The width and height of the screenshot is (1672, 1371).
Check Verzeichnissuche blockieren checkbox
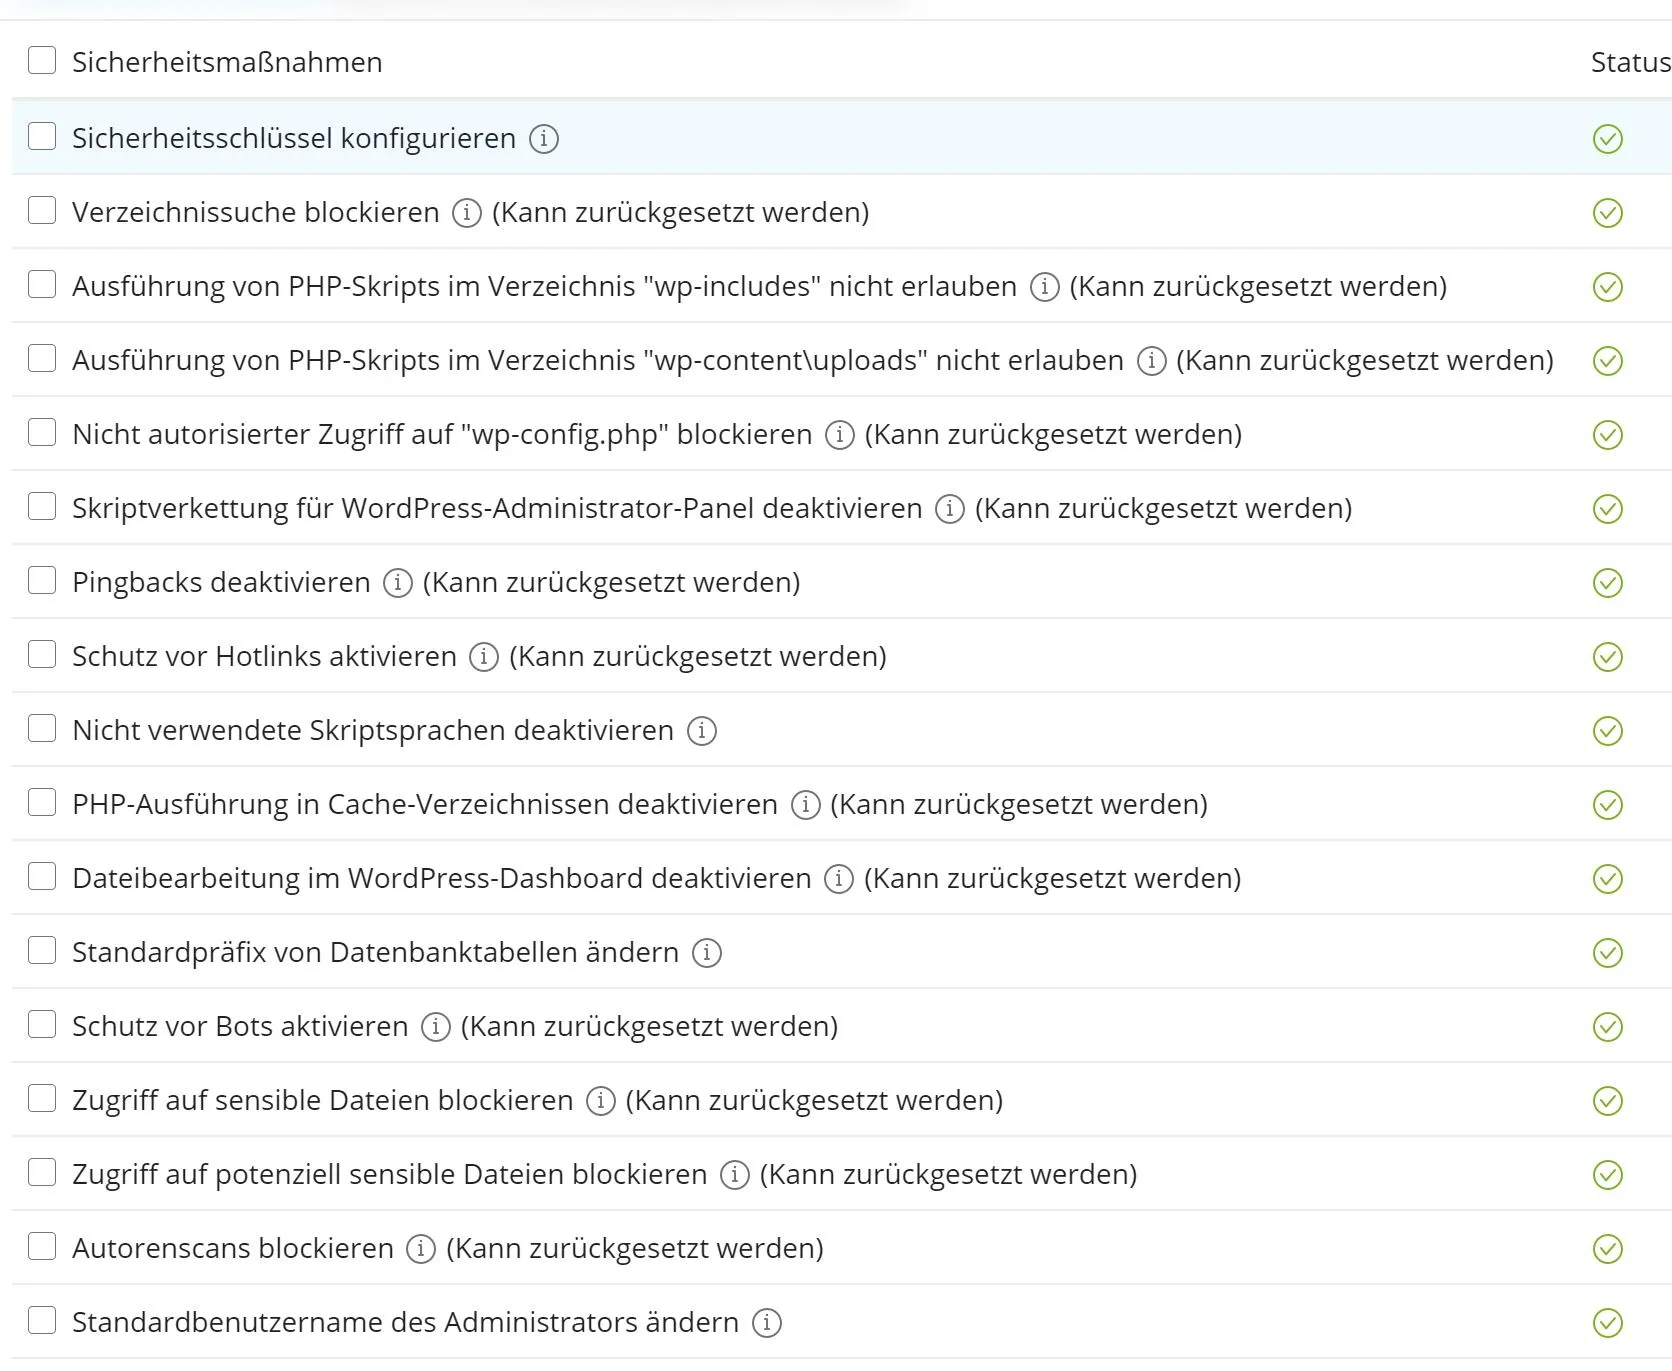[42, 210]
